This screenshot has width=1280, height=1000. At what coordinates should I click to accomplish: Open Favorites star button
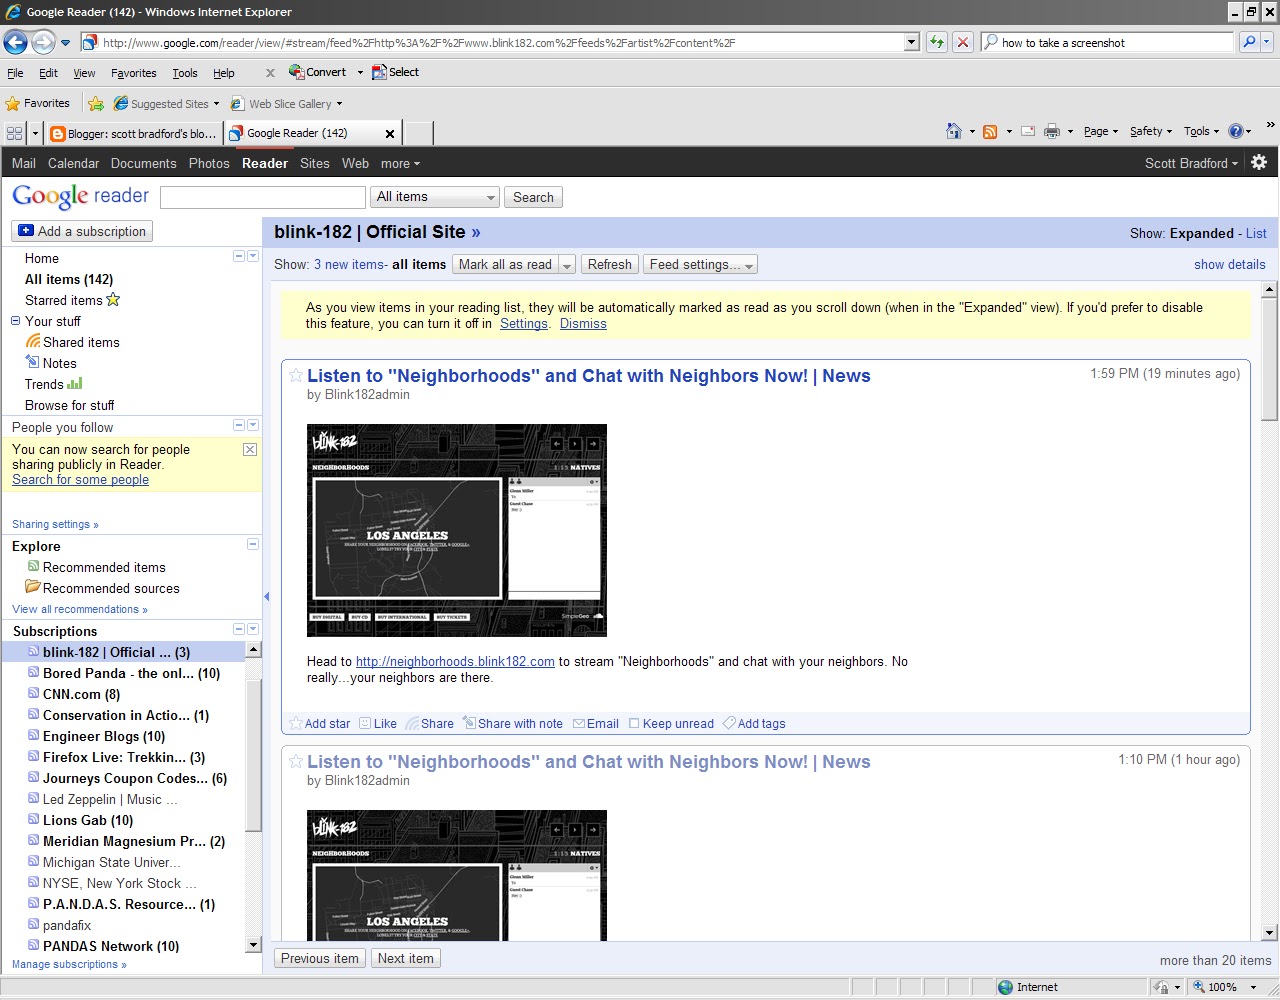click(x=38, y=103)
